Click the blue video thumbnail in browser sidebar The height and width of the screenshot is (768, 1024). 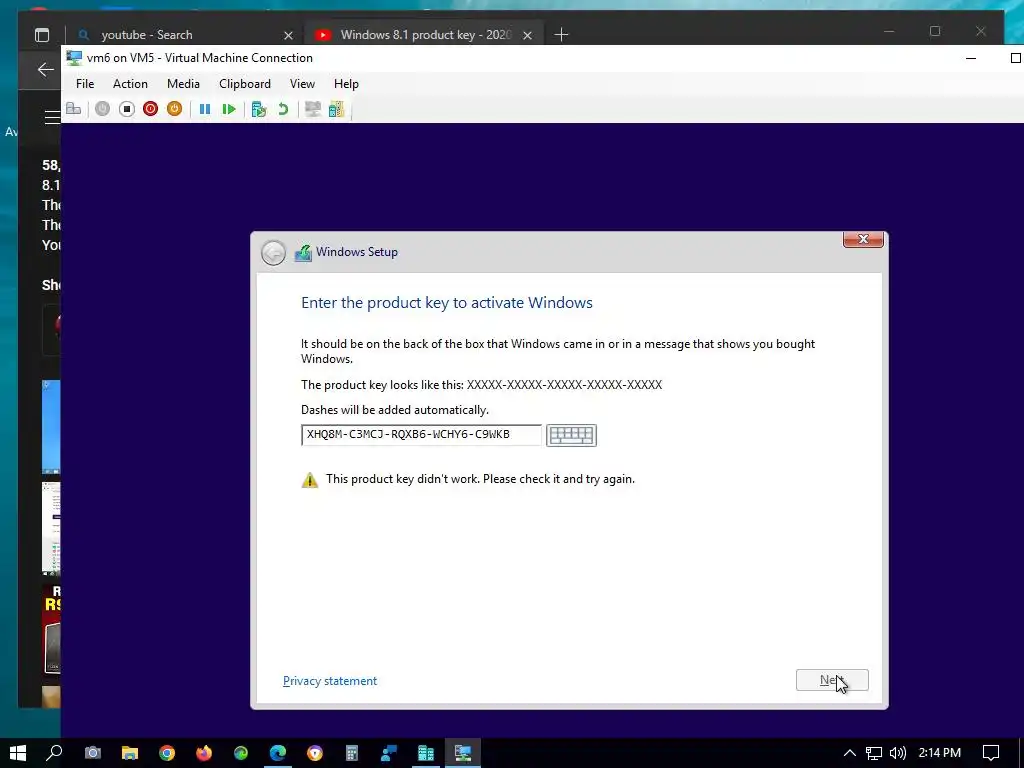51,427
